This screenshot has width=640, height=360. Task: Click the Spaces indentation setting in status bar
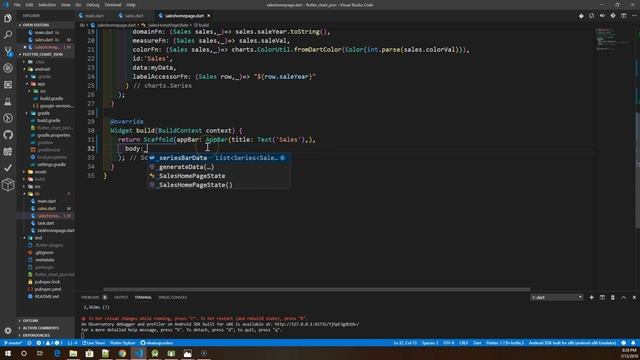[430, 343]
